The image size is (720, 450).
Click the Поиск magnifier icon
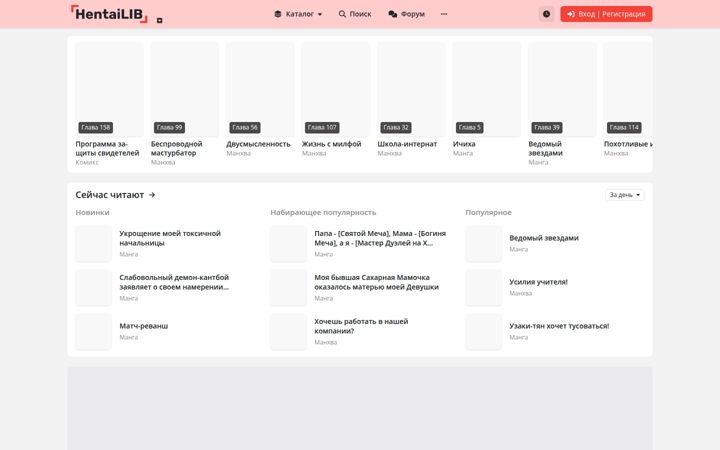tap(342, 14)
